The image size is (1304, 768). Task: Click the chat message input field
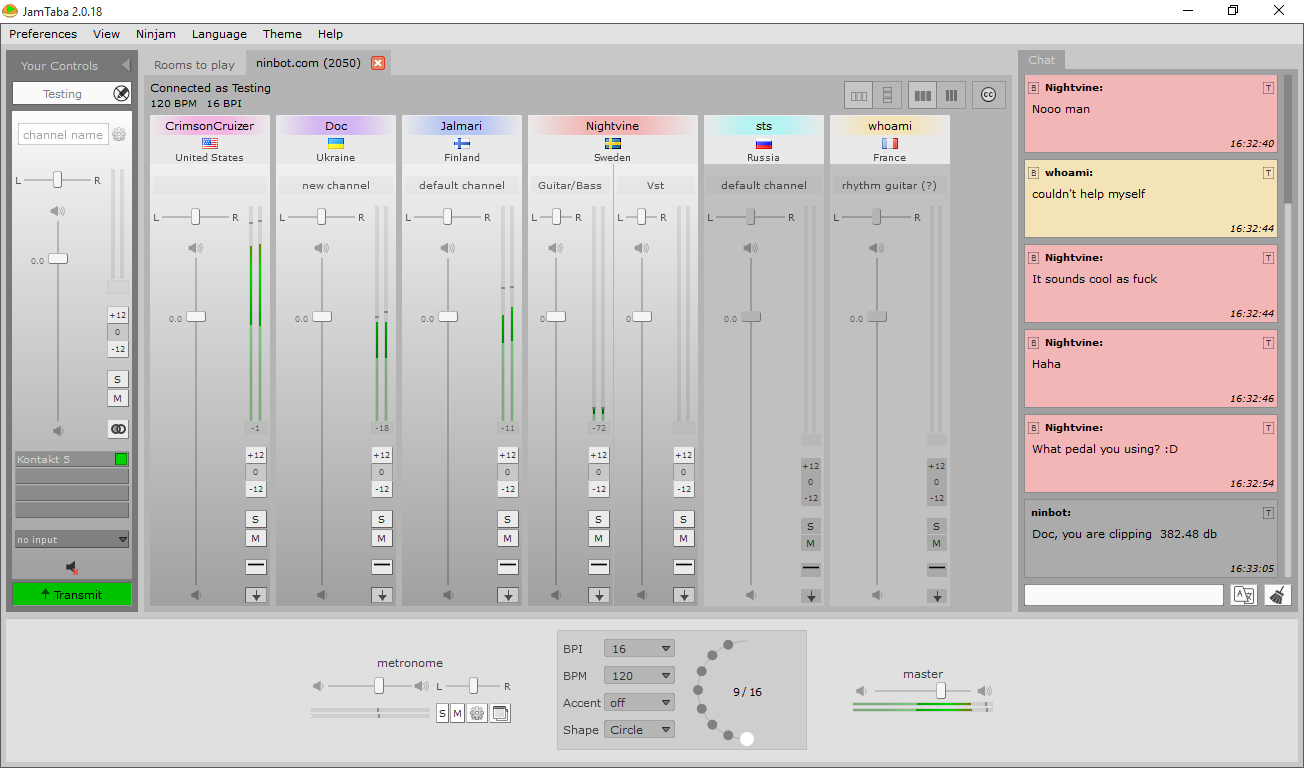click(x=1124, y=595)
